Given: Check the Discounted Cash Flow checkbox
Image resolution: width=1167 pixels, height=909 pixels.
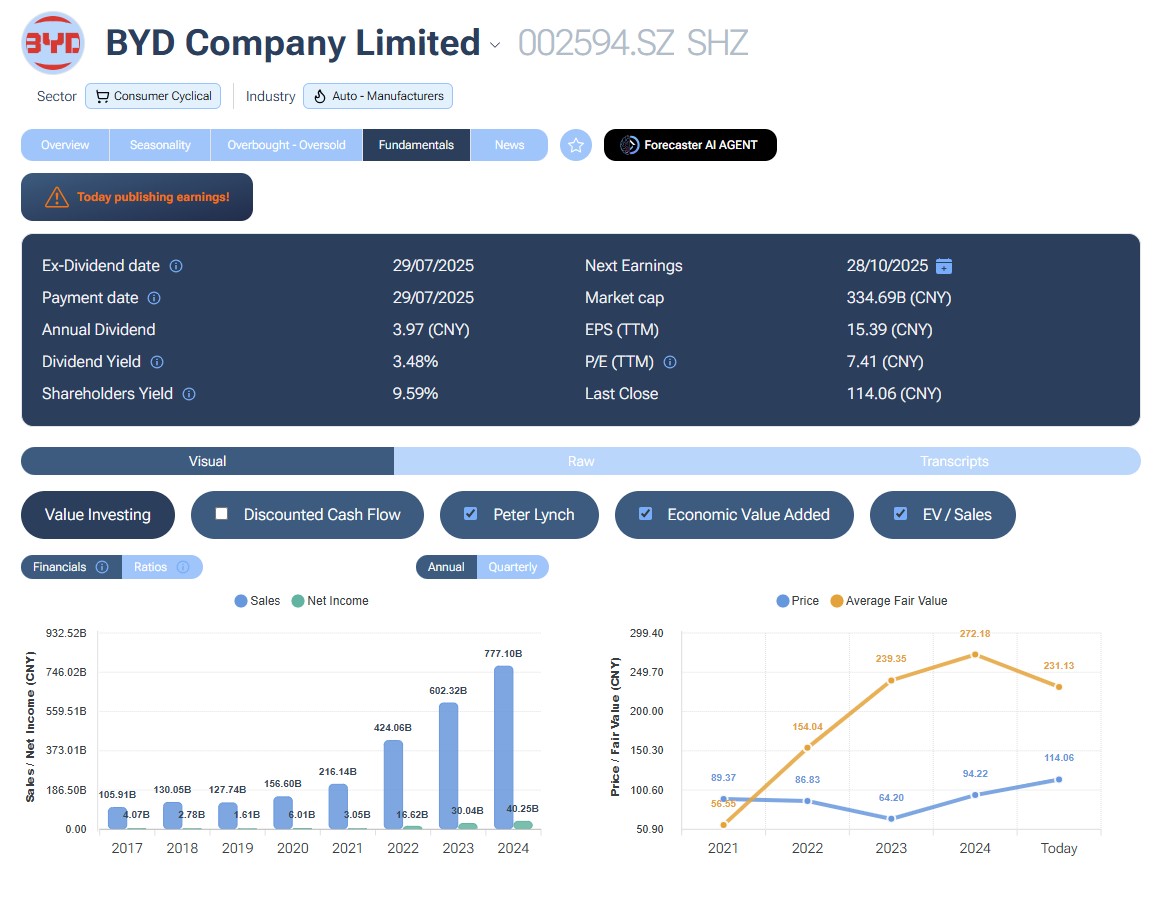Looking at the screenshot, I should [221, 514].
